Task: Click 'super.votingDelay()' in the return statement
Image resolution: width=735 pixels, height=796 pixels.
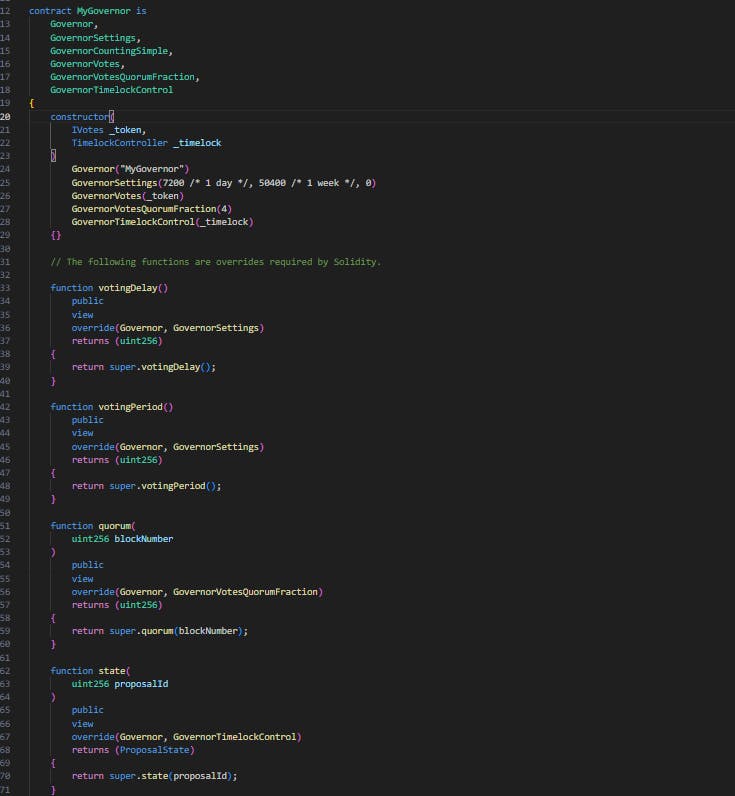Action: click(162, 367)
